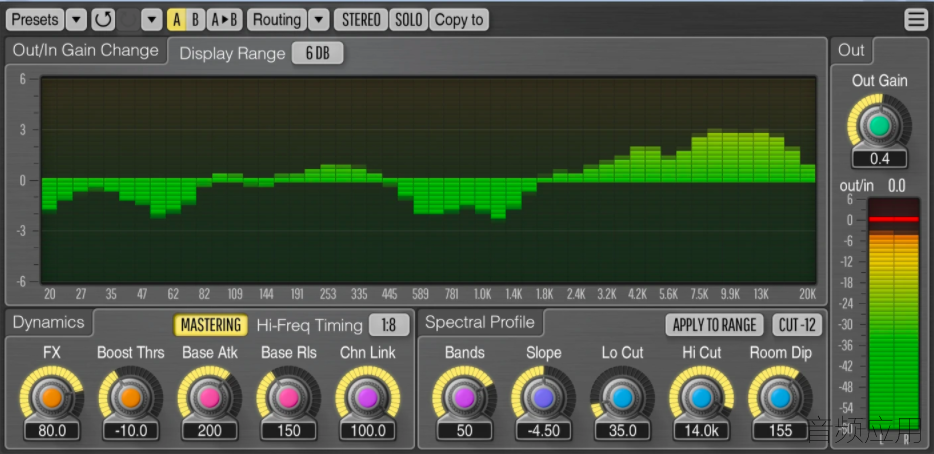Expand the dropdown arrow beside Routing
This screenshot has height=454, width=934.
[319, 20]
